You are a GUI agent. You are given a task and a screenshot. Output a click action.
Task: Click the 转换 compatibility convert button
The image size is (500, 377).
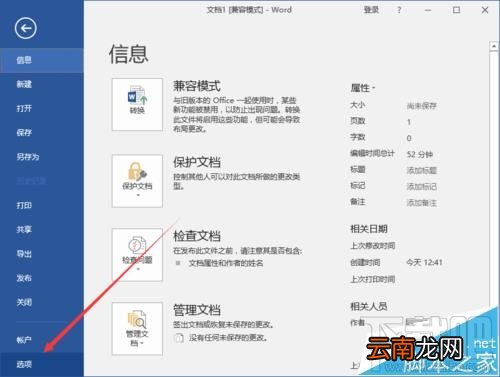[x=137, y=105]
